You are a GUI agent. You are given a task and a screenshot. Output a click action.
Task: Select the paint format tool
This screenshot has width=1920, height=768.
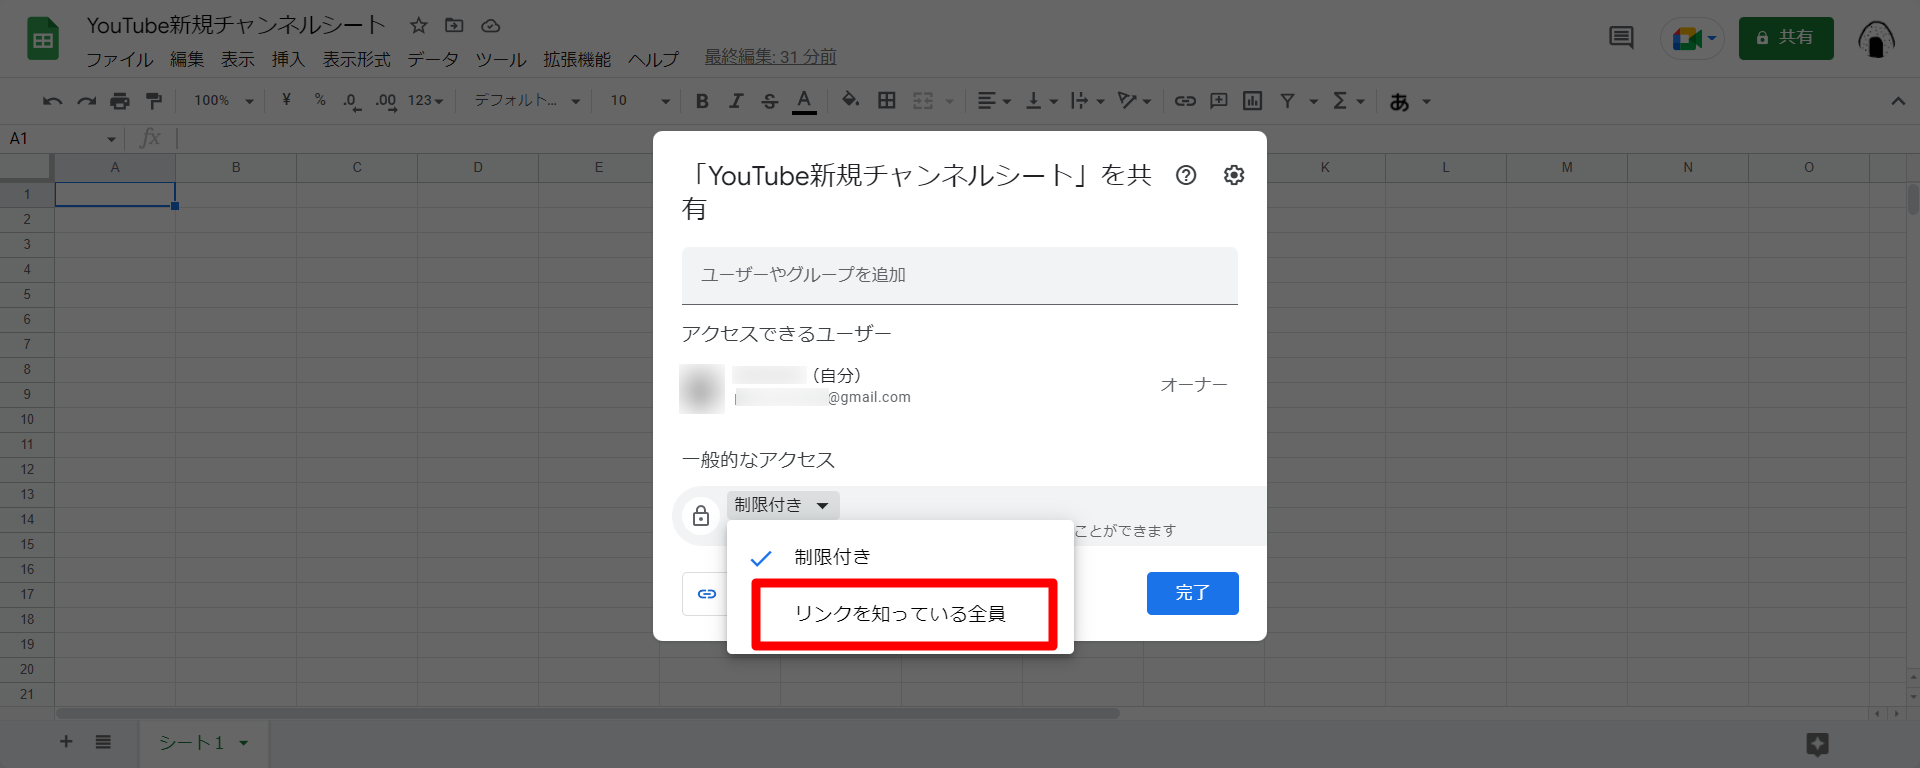tap(154, 101)
